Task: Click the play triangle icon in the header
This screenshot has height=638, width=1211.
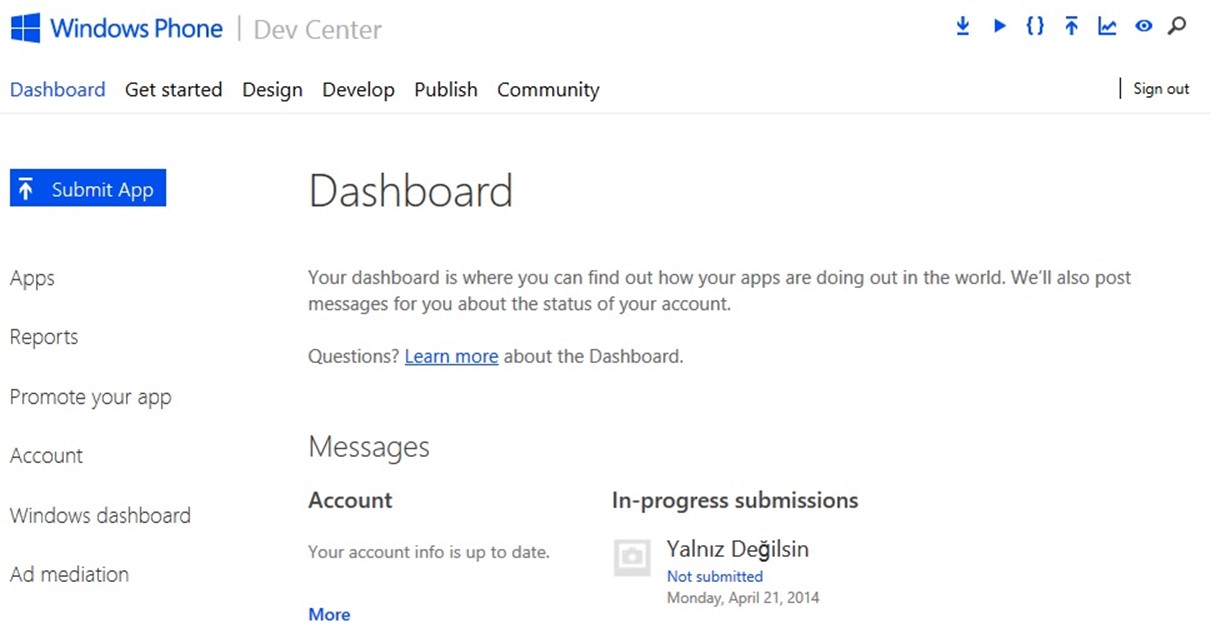Action: (999, 27)
